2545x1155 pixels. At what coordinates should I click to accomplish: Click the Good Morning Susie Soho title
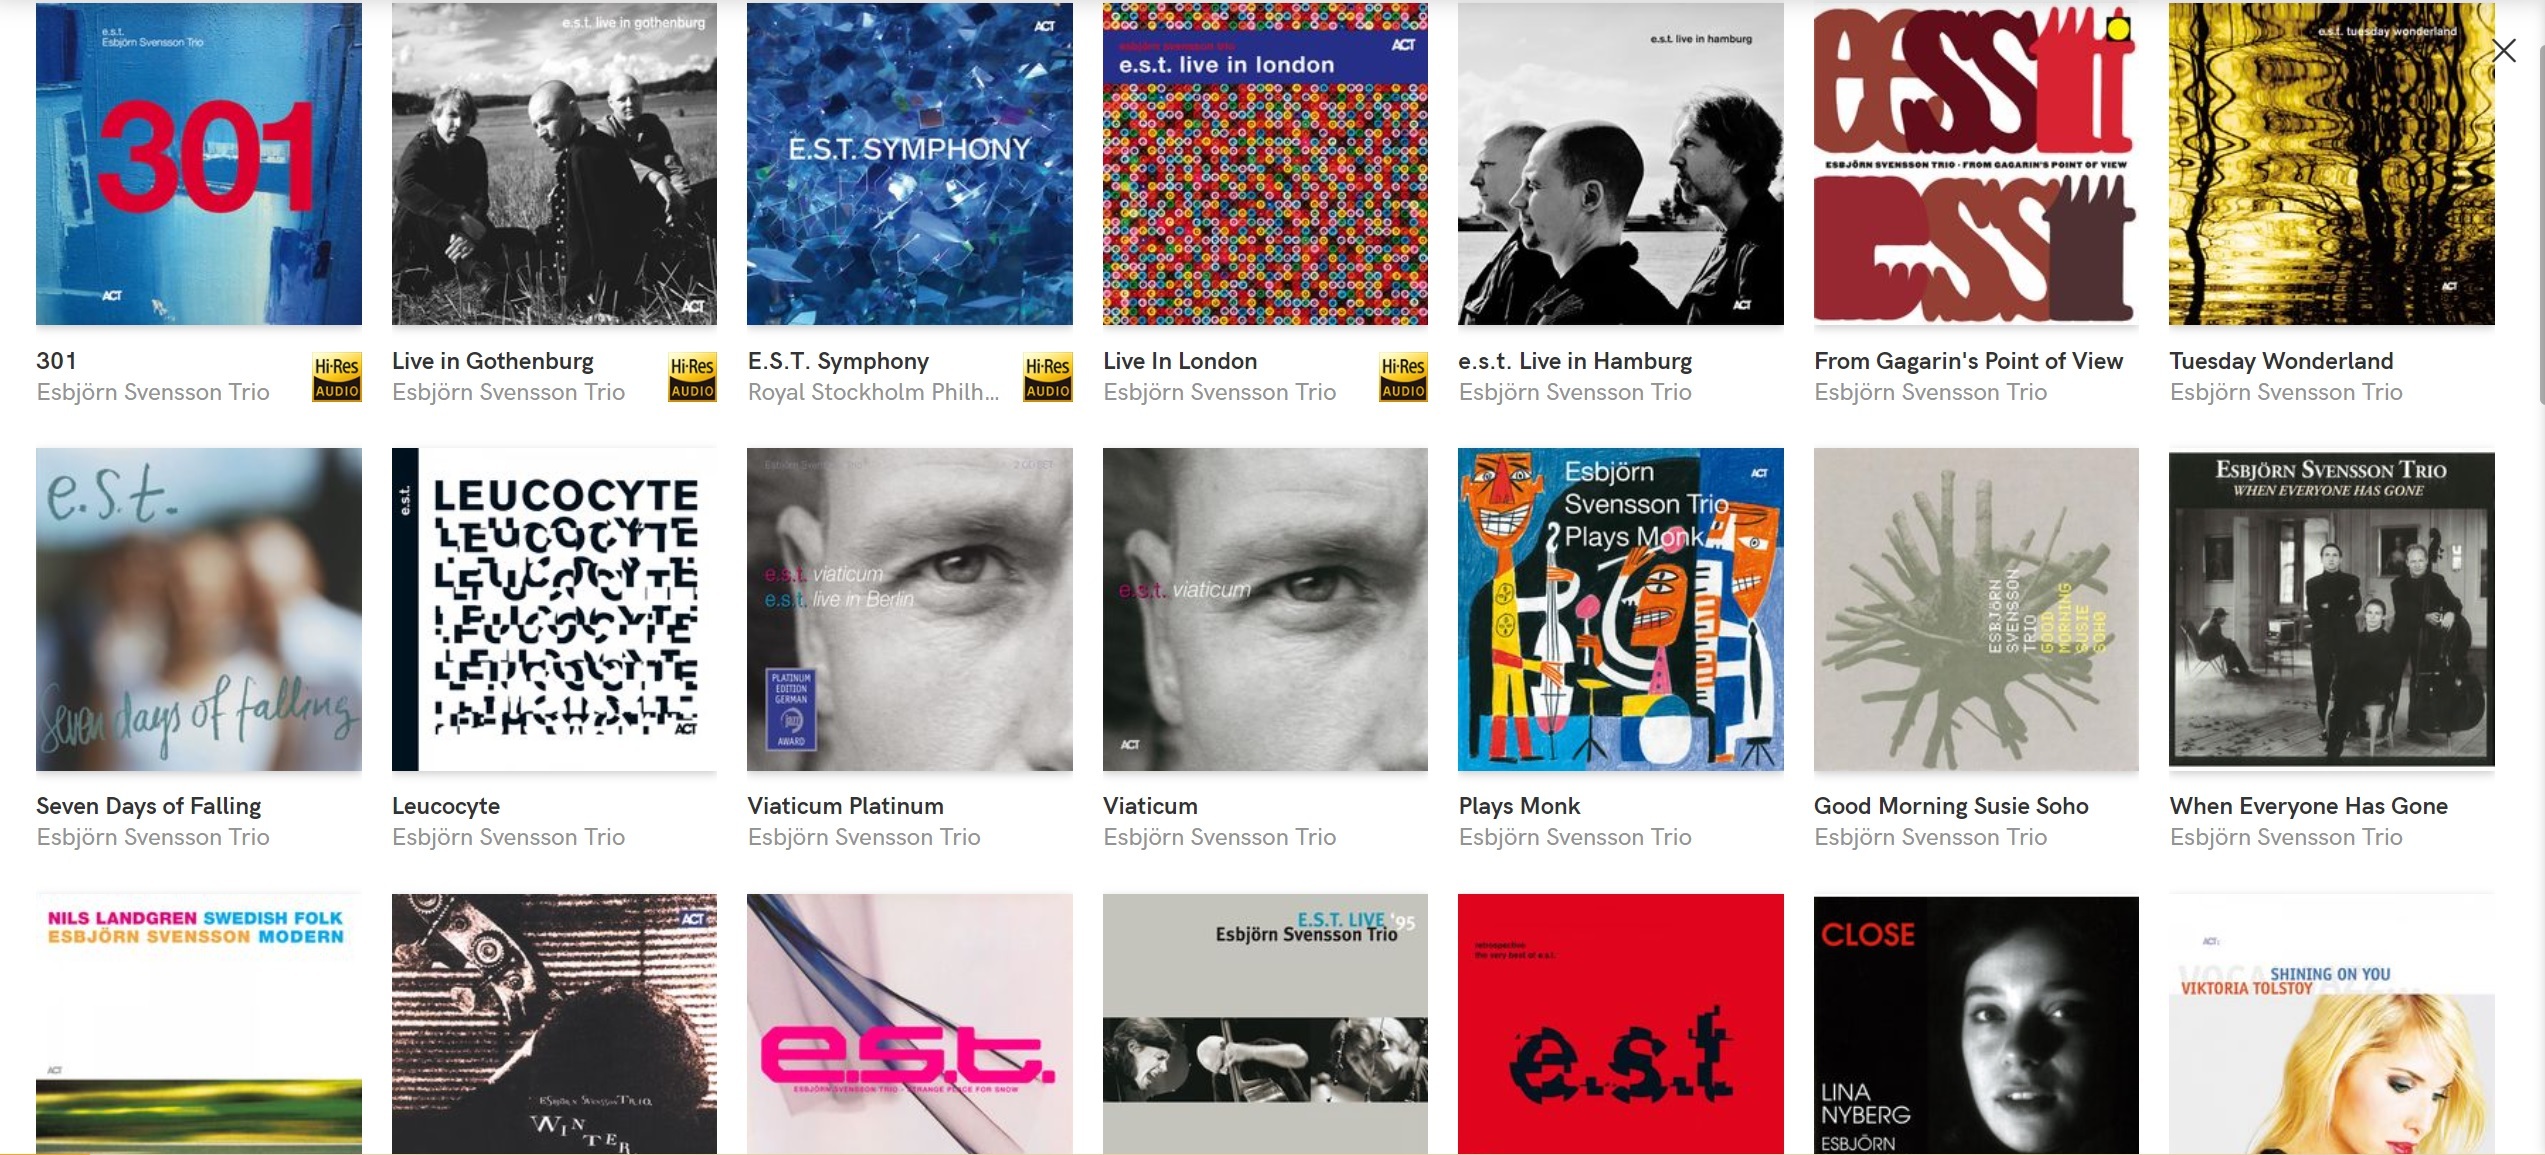pos(1951,806)
